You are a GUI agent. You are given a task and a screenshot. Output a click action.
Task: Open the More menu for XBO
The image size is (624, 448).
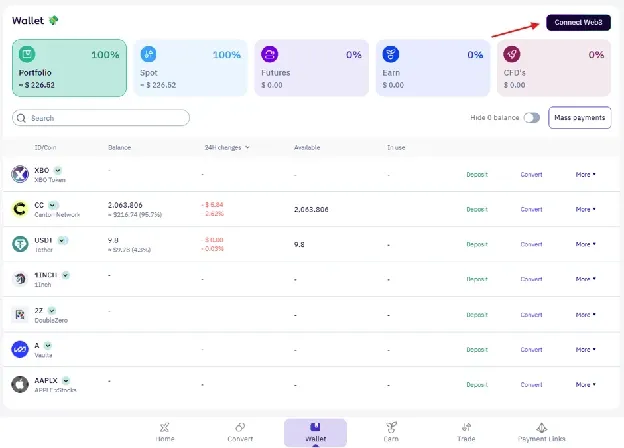[x=585, y=174]
